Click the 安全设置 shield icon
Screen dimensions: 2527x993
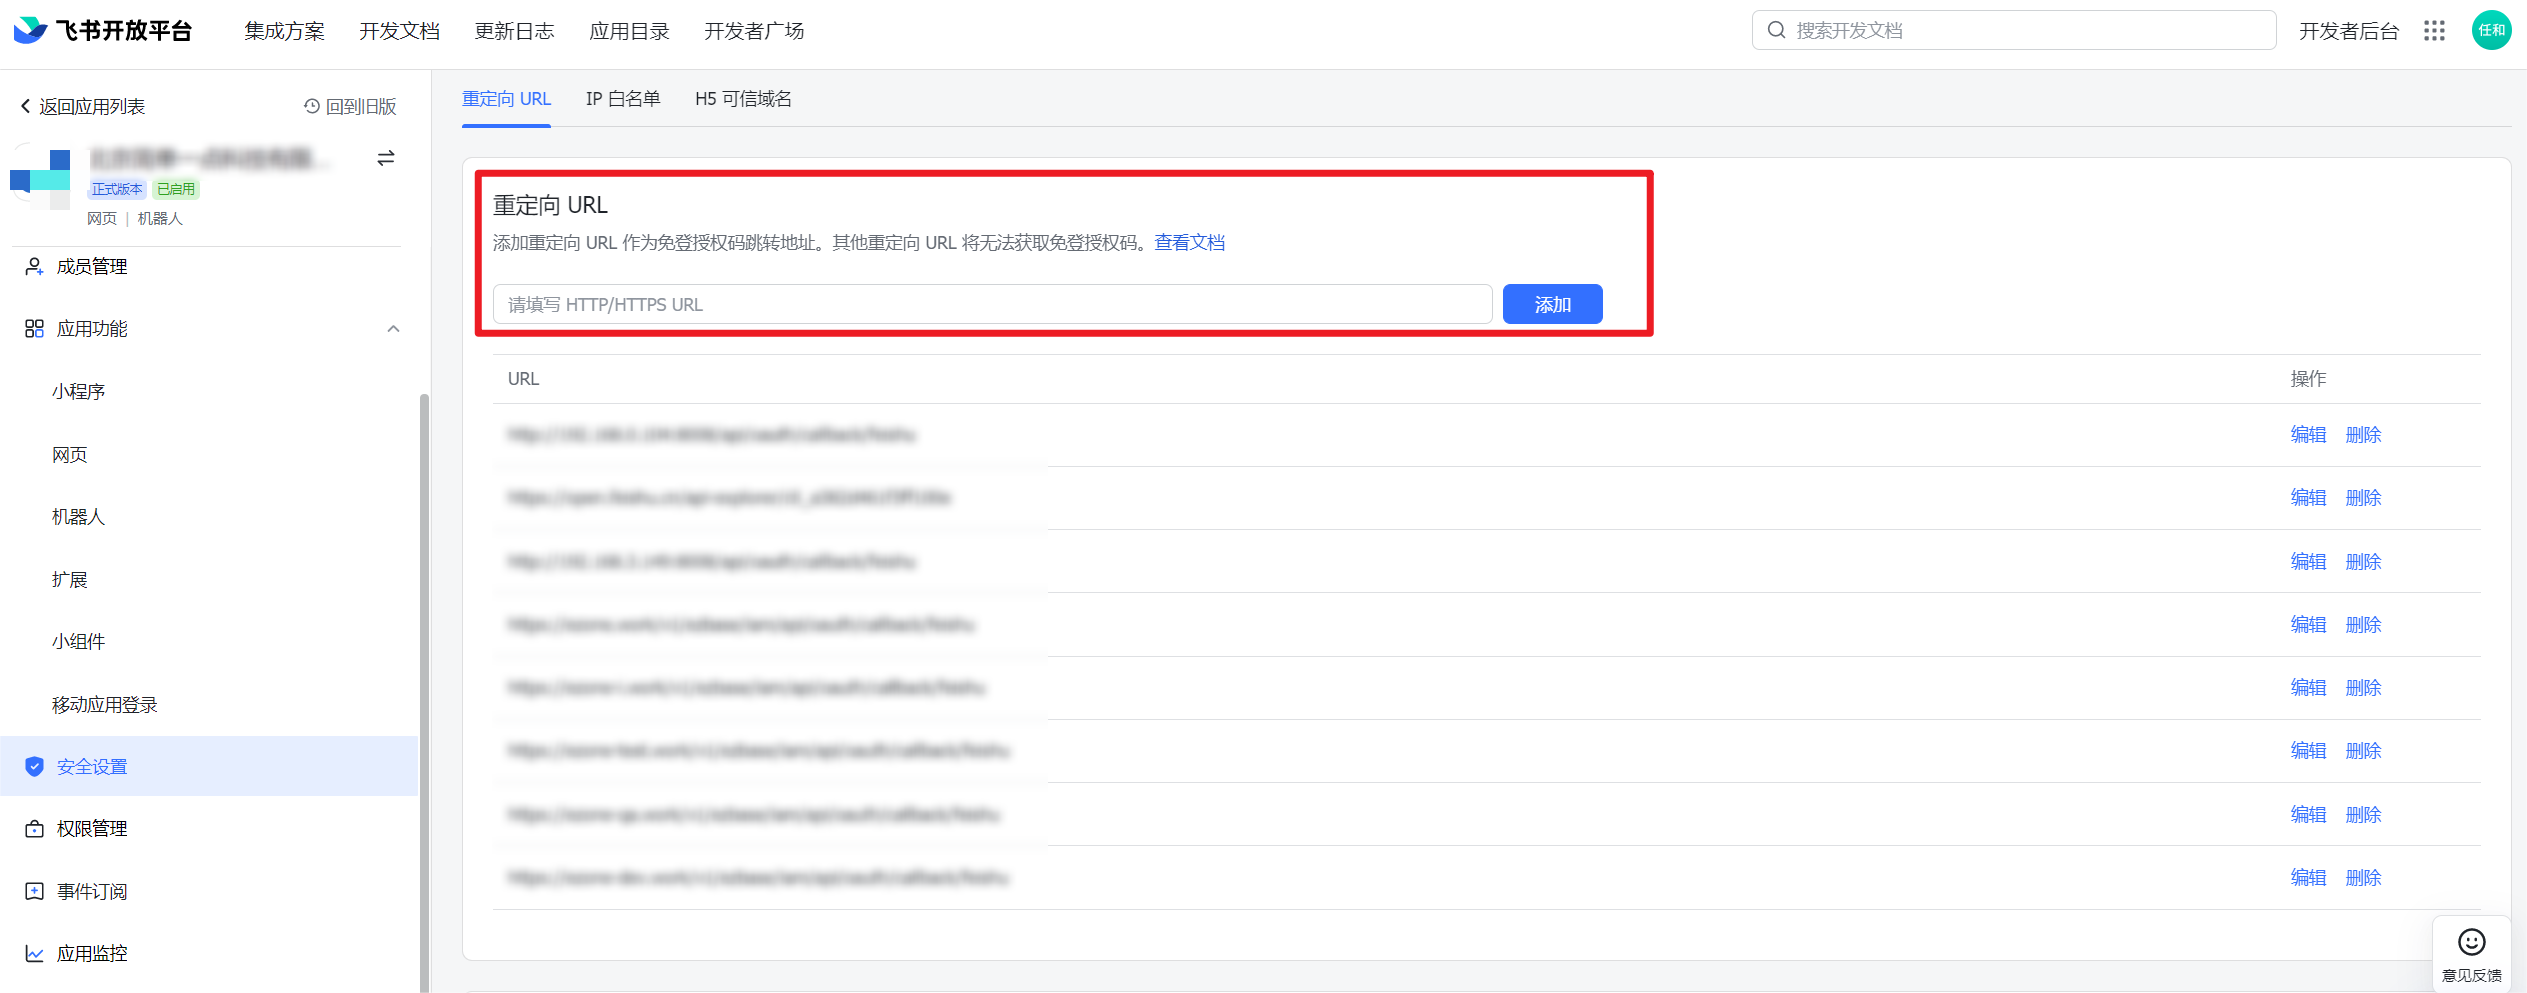(x=34, y=767)
